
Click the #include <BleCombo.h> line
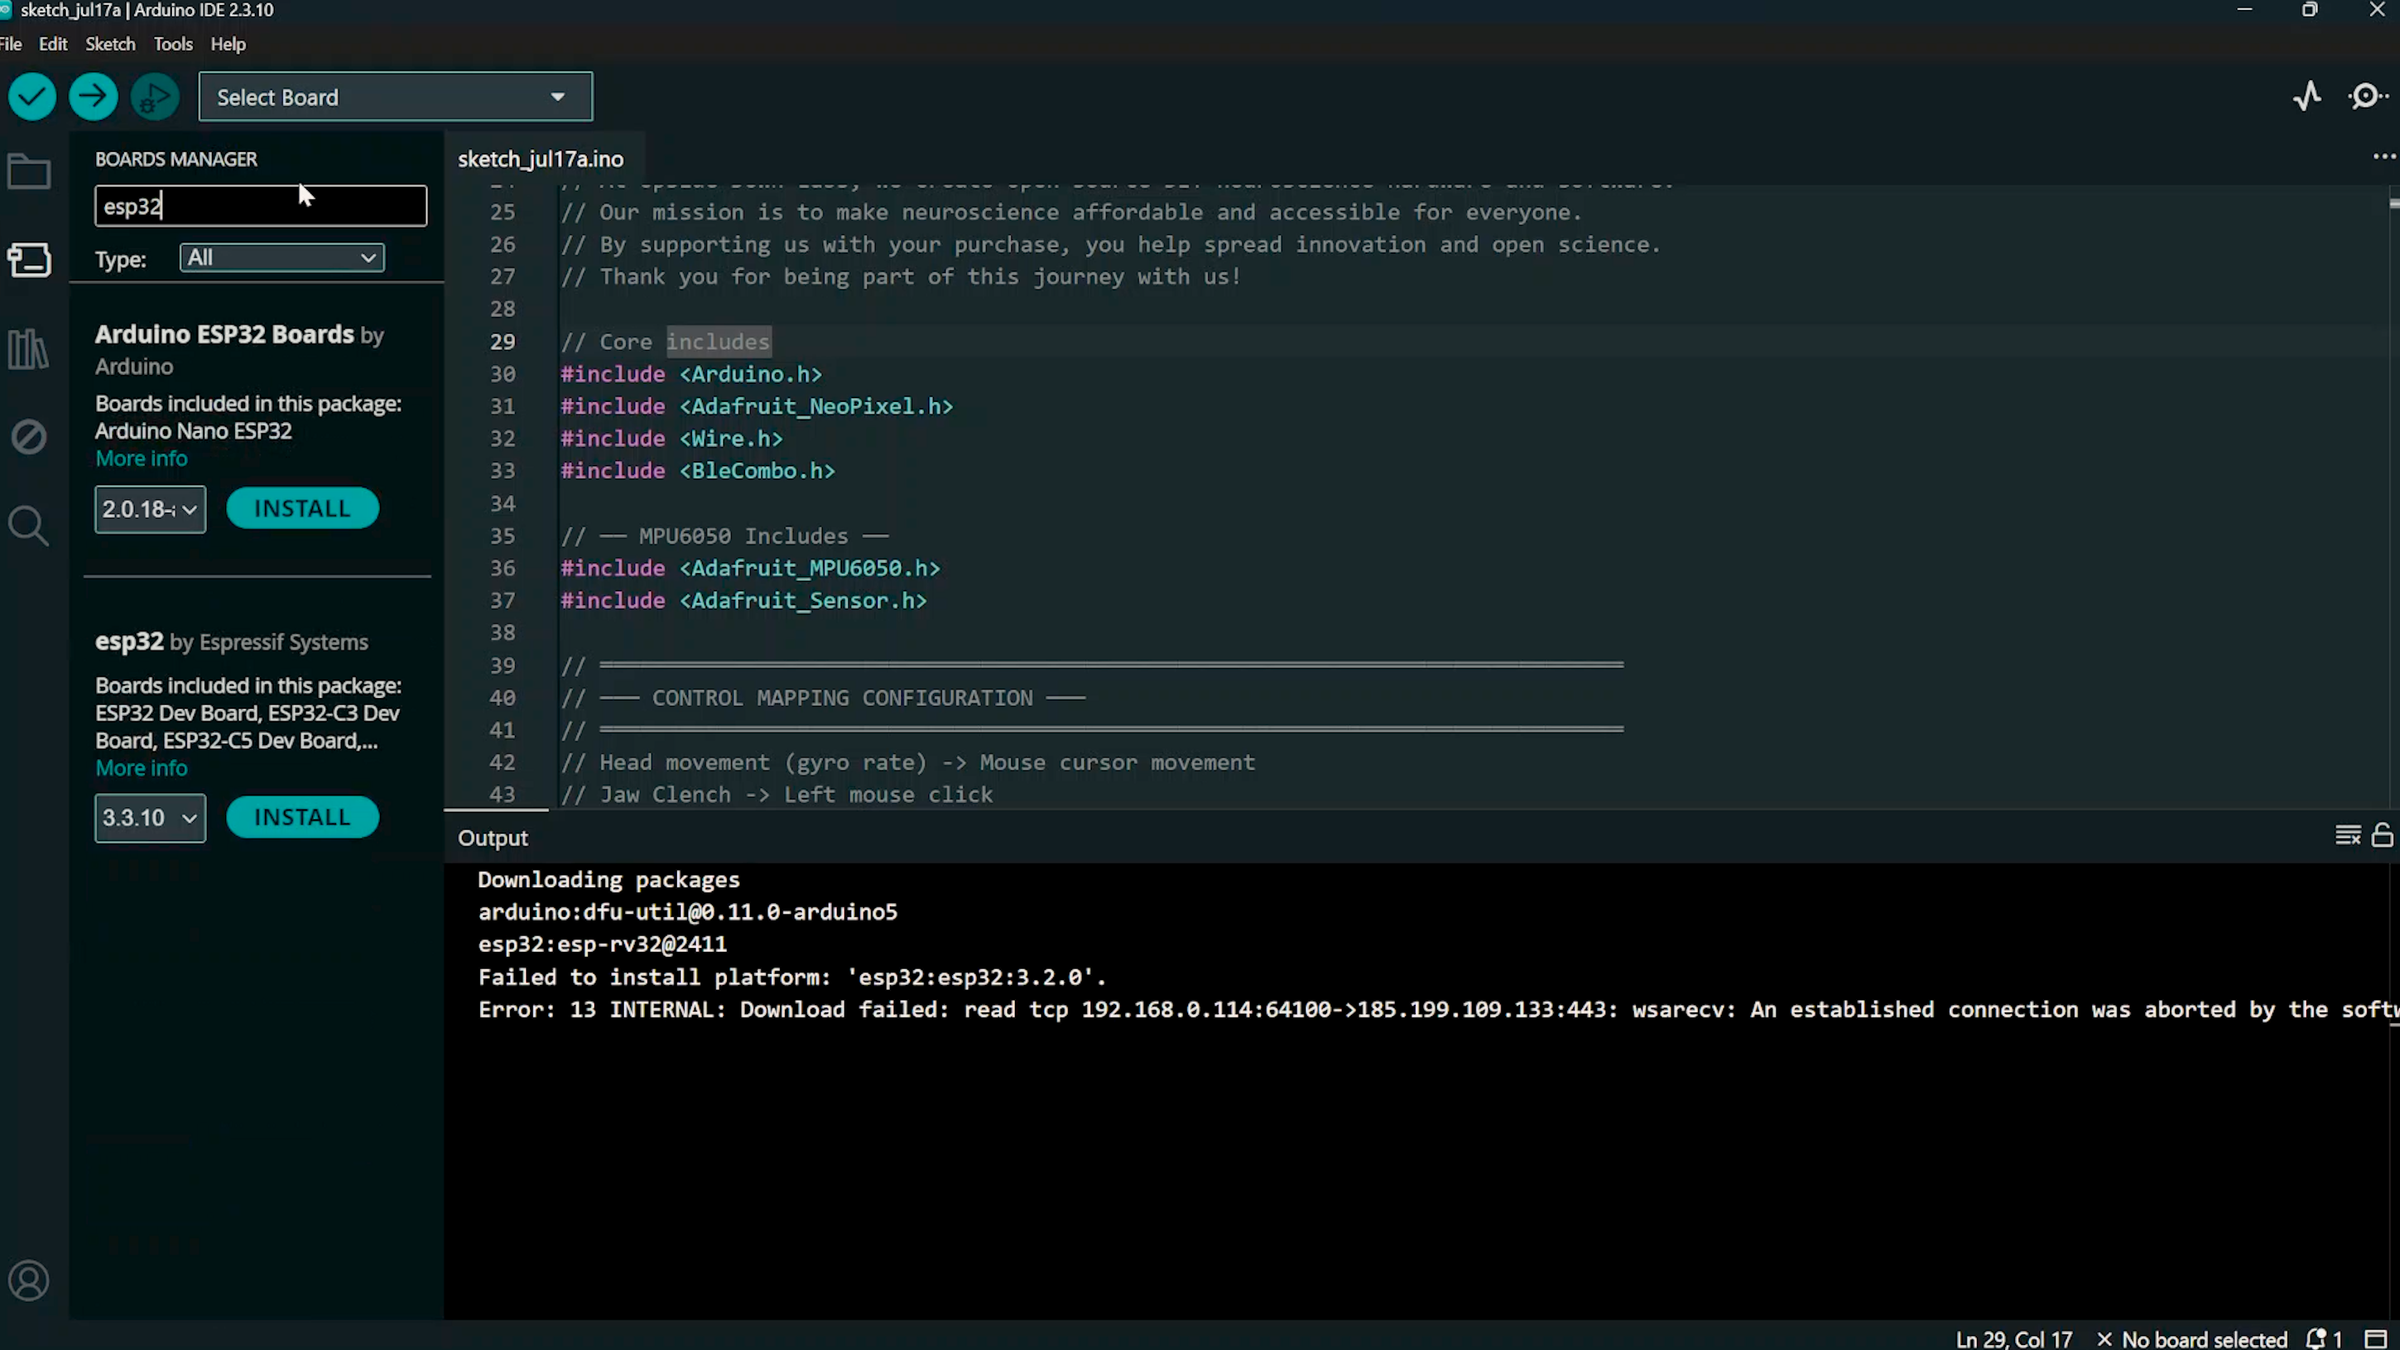pos(698,471)
